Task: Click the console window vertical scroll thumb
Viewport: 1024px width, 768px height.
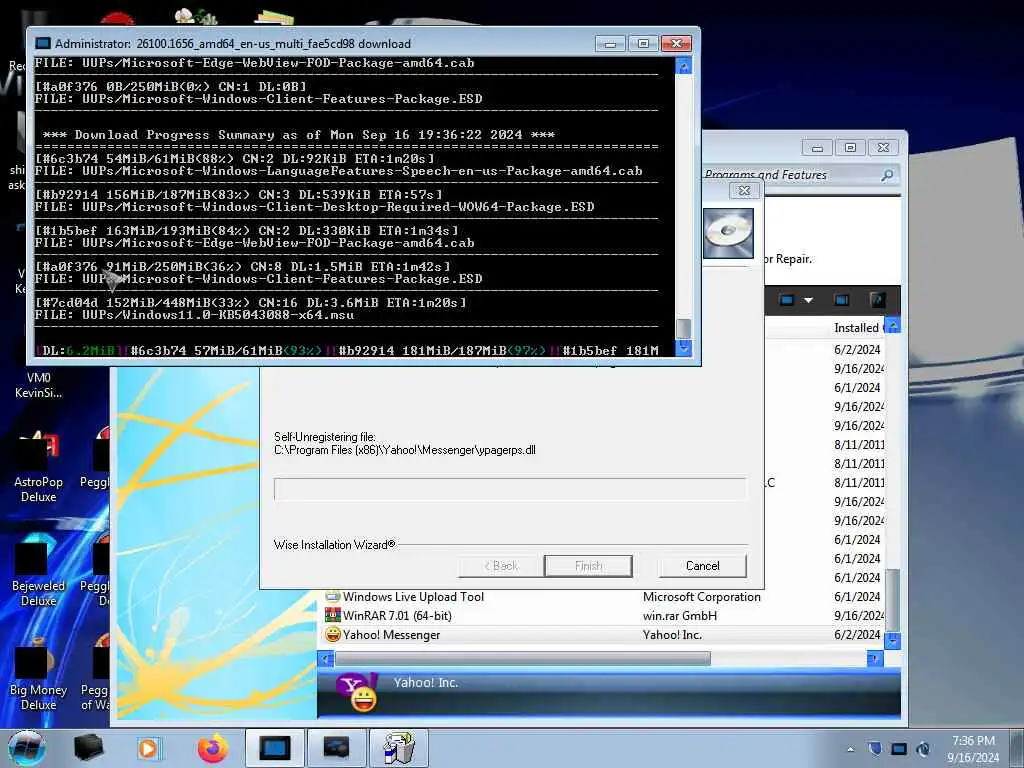Action: [683, 328]
